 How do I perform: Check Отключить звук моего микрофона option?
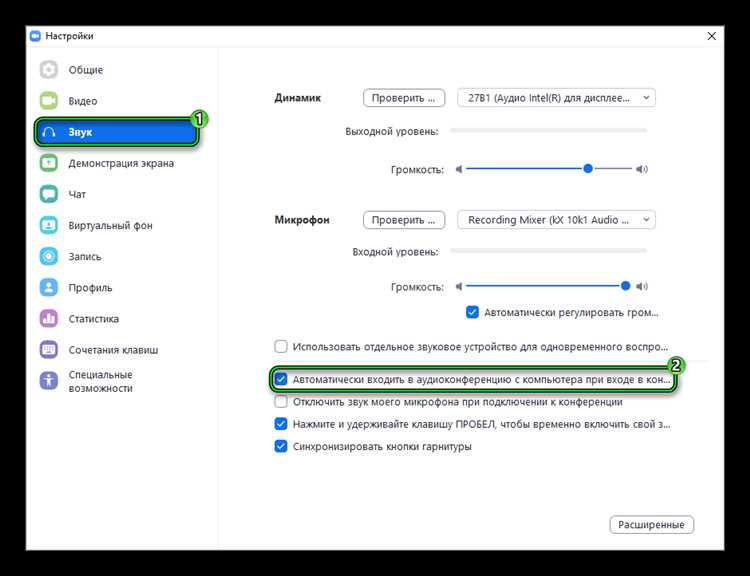tap(281, 402)
